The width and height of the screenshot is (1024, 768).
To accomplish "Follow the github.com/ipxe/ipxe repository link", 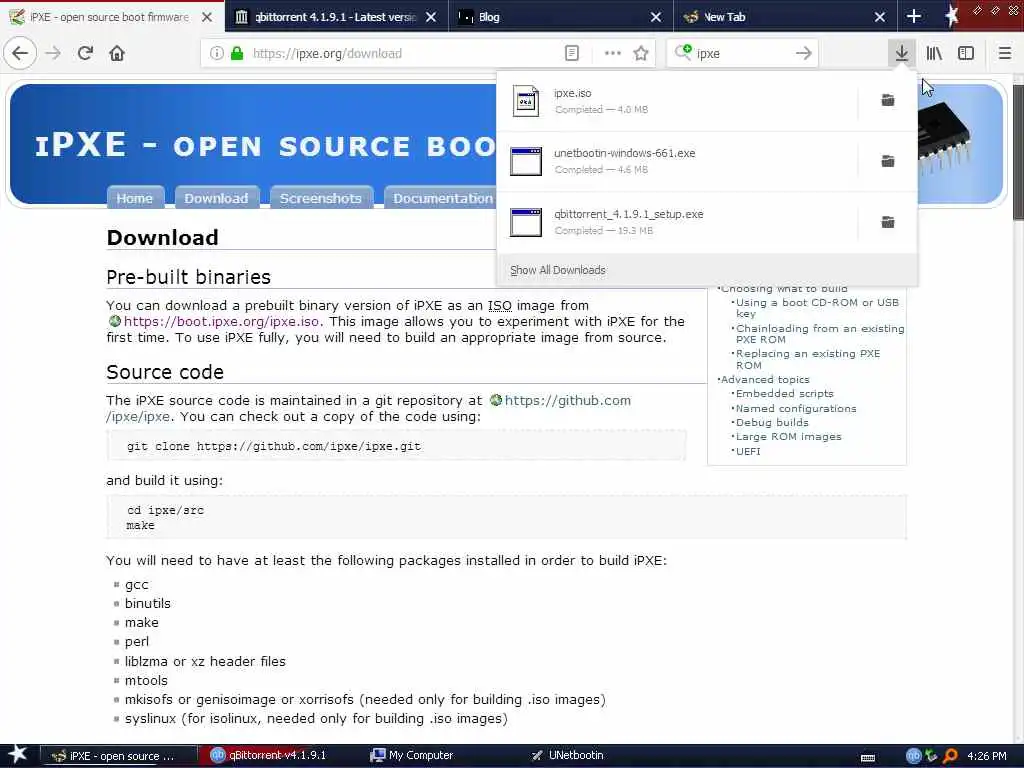I will [568, 400].
